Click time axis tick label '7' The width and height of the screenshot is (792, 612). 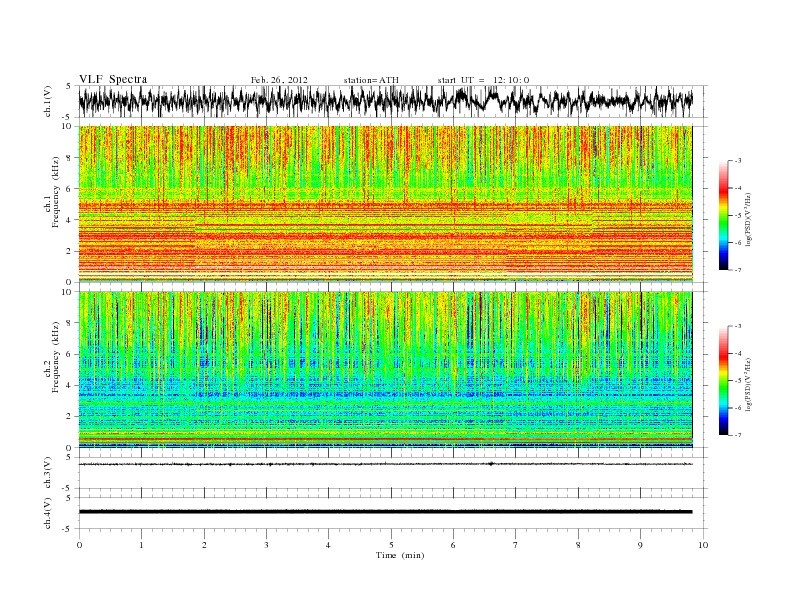(516, 545)
